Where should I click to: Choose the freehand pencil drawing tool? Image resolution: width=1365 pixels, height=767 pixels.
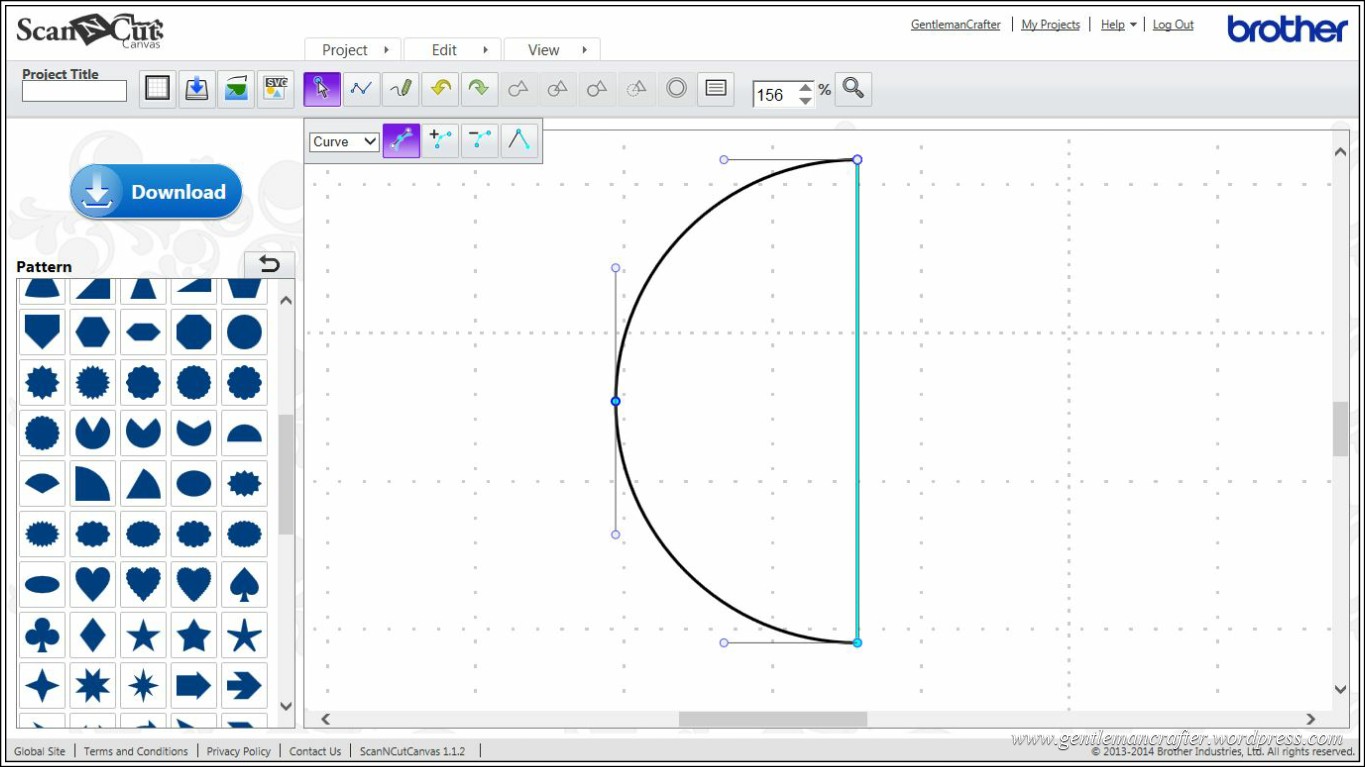[x=401, y=89]
